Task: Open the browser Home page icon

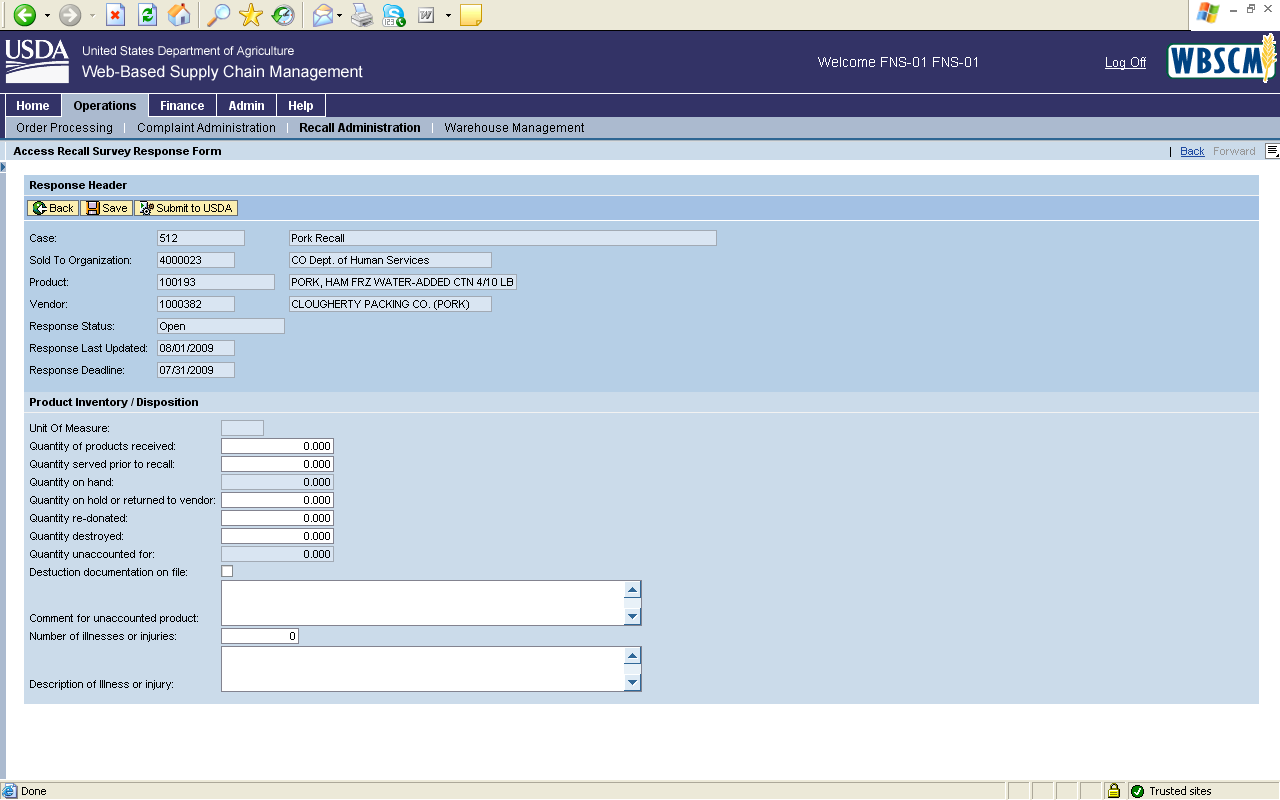Action: click(x=179, y=15)
